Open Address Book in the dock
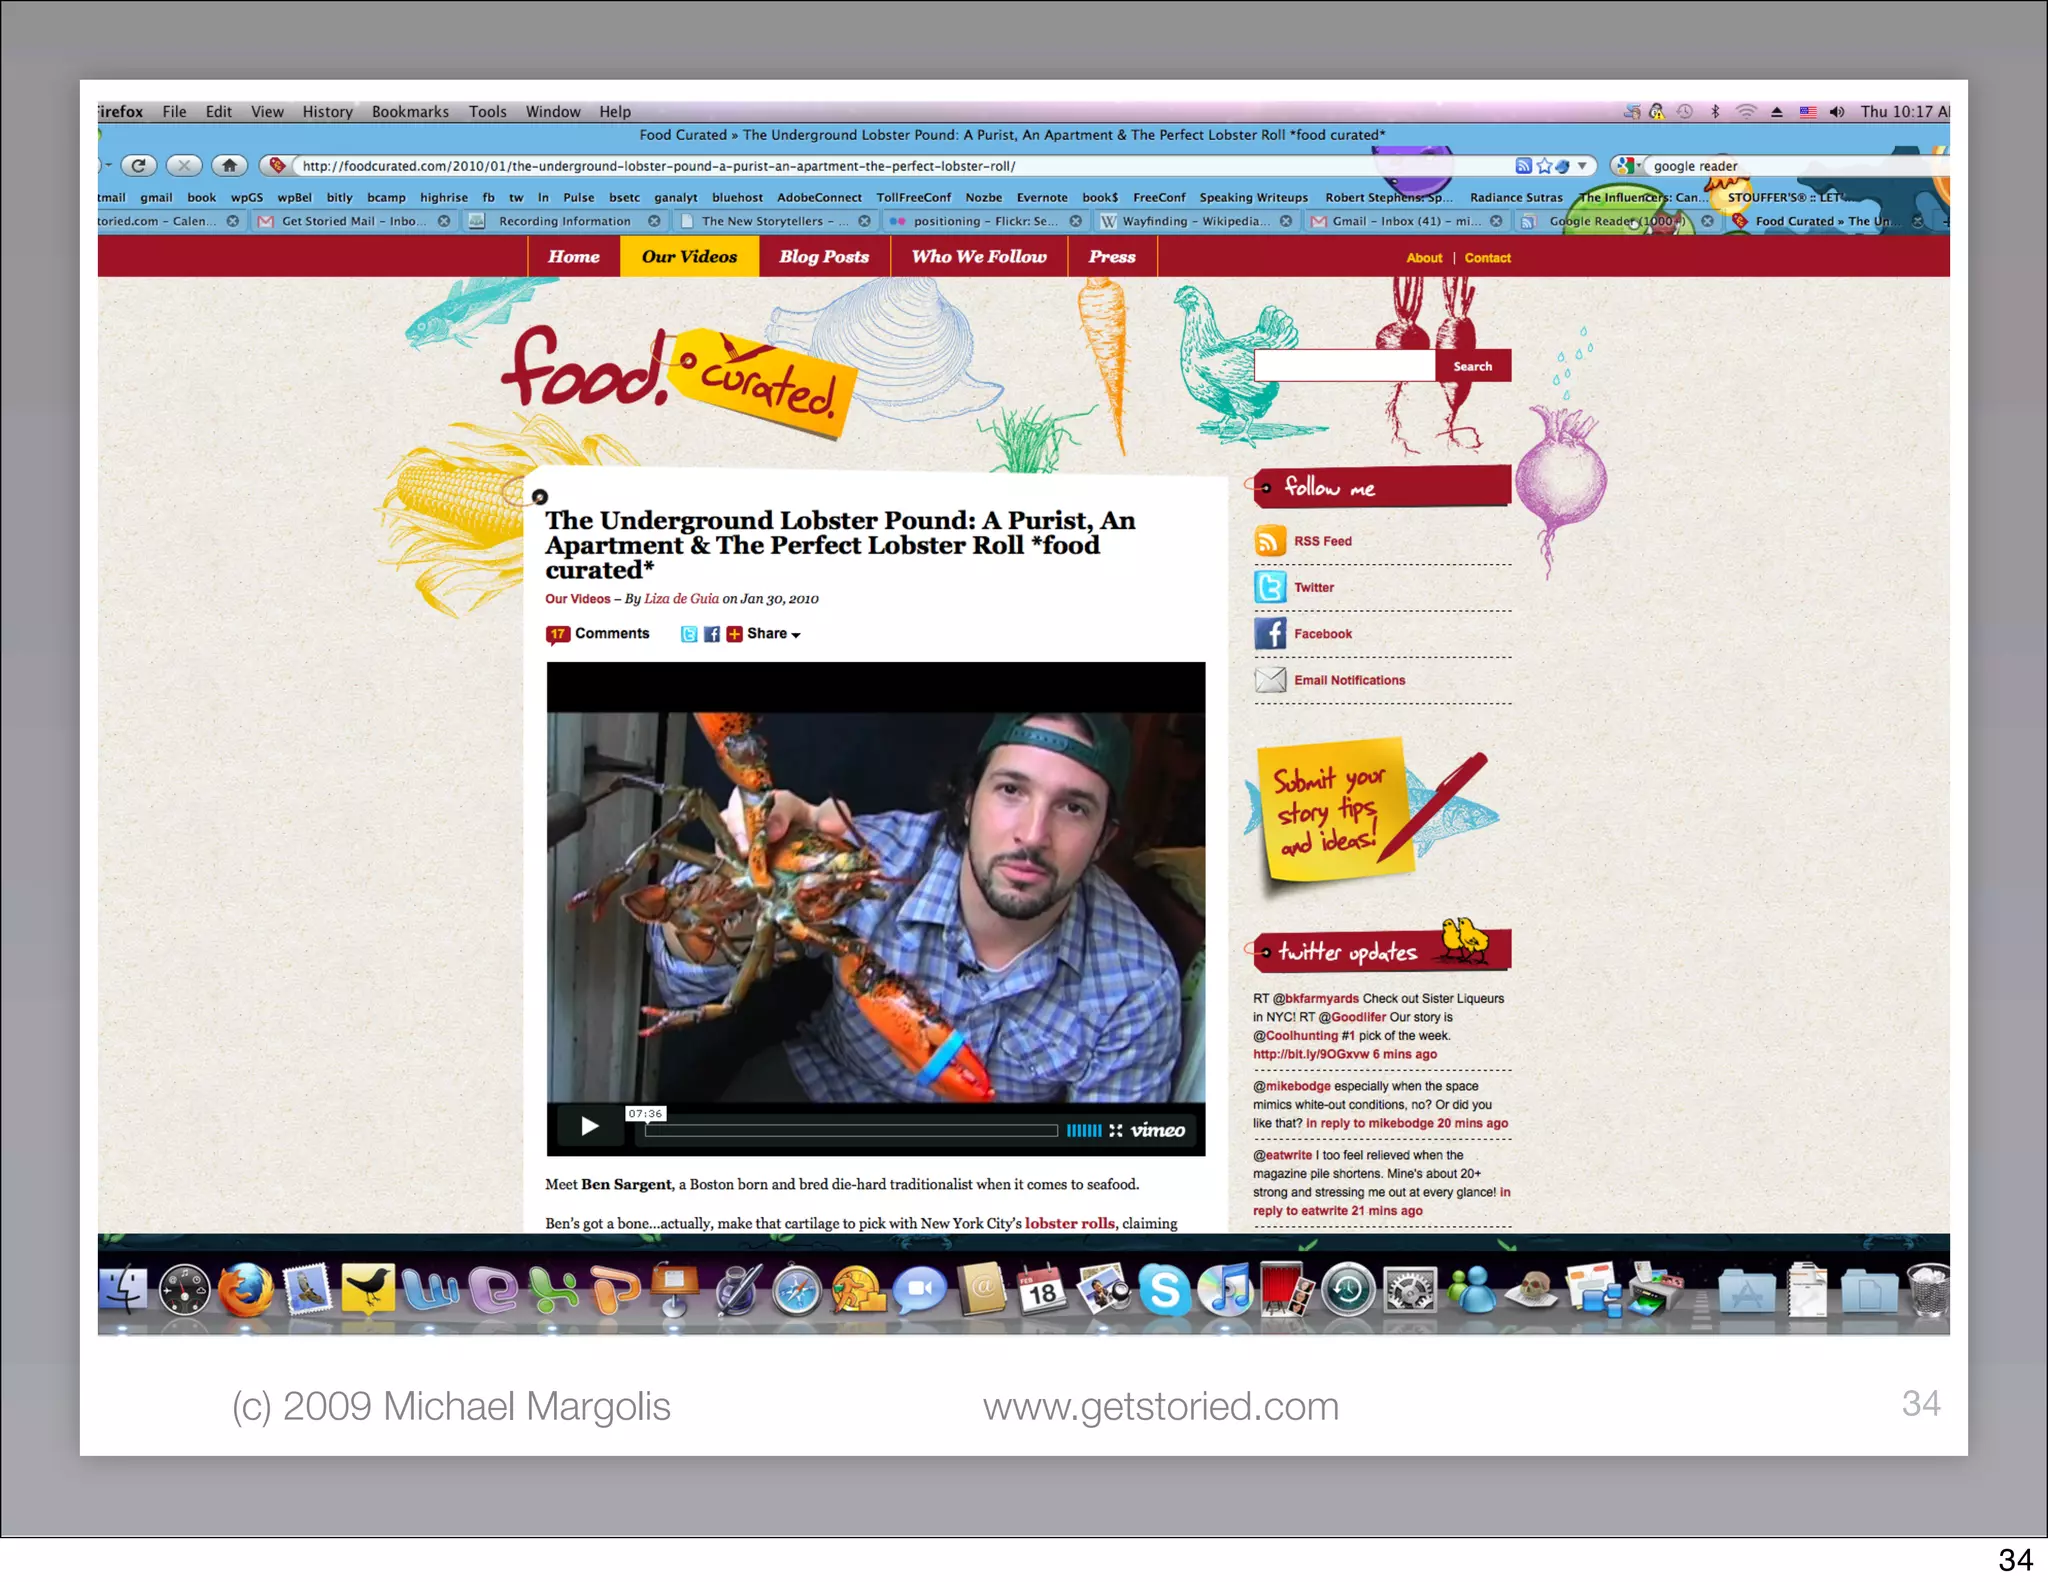 point(981,1290)
